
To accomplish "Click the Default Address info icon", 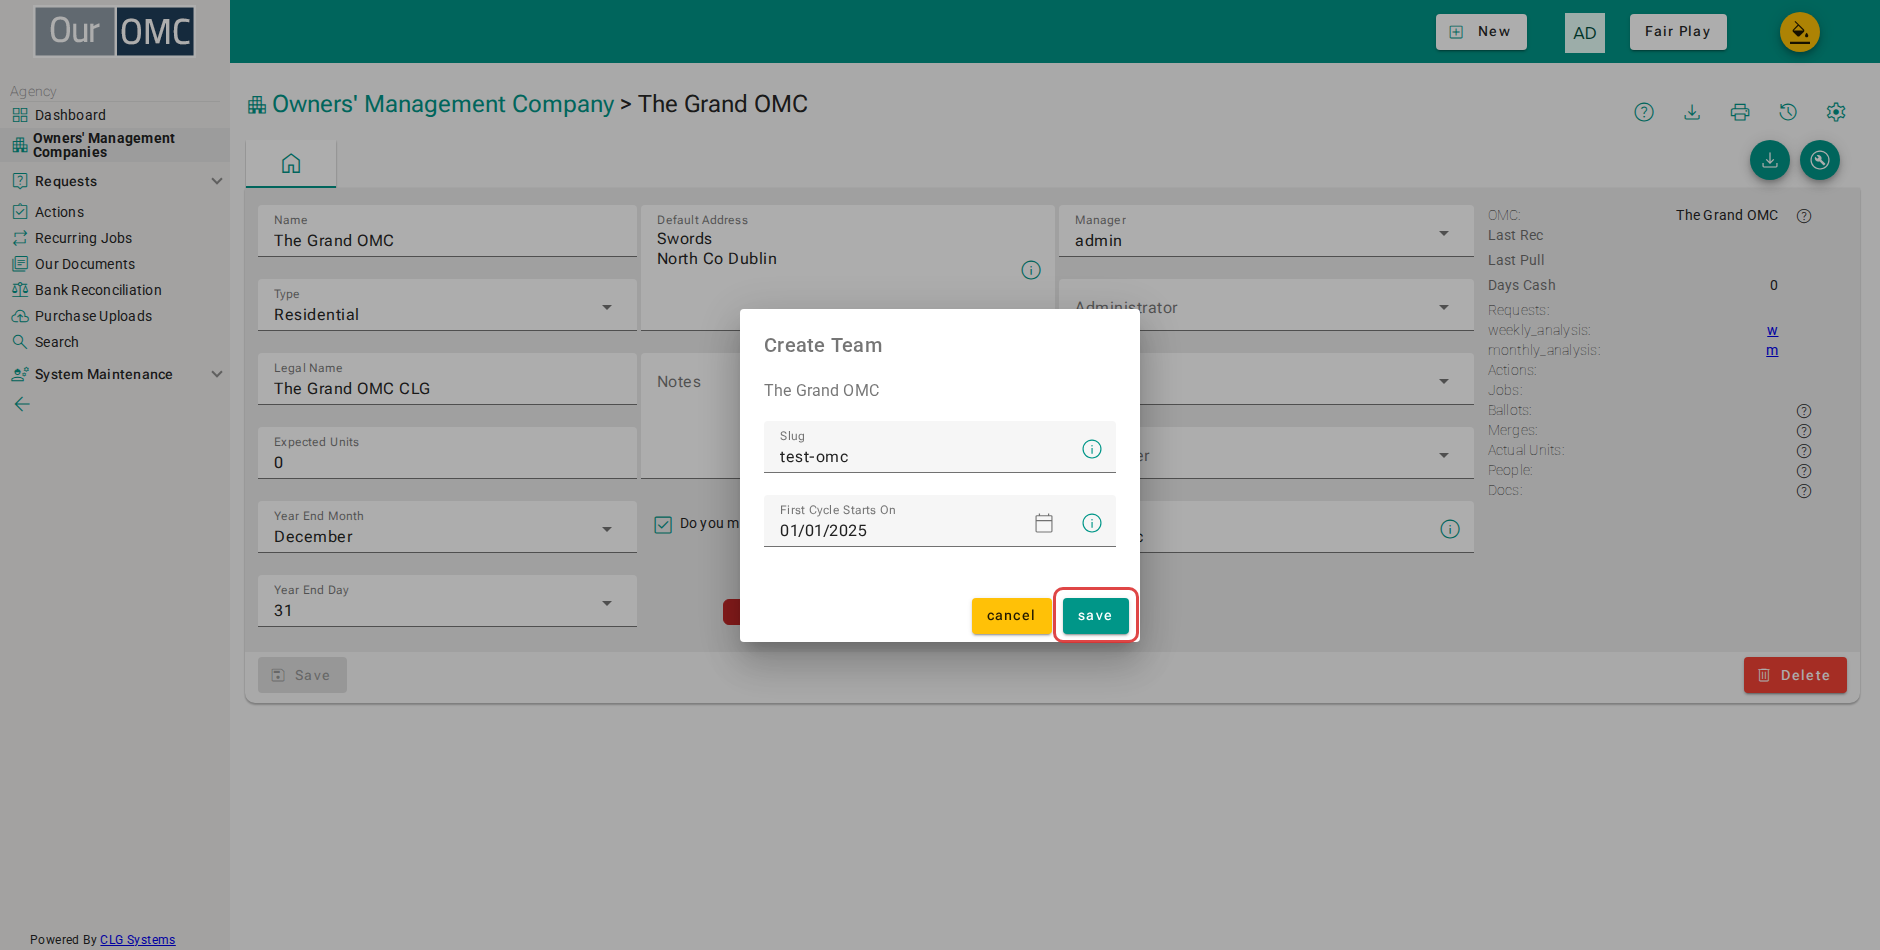I will tap(1031, 270).
